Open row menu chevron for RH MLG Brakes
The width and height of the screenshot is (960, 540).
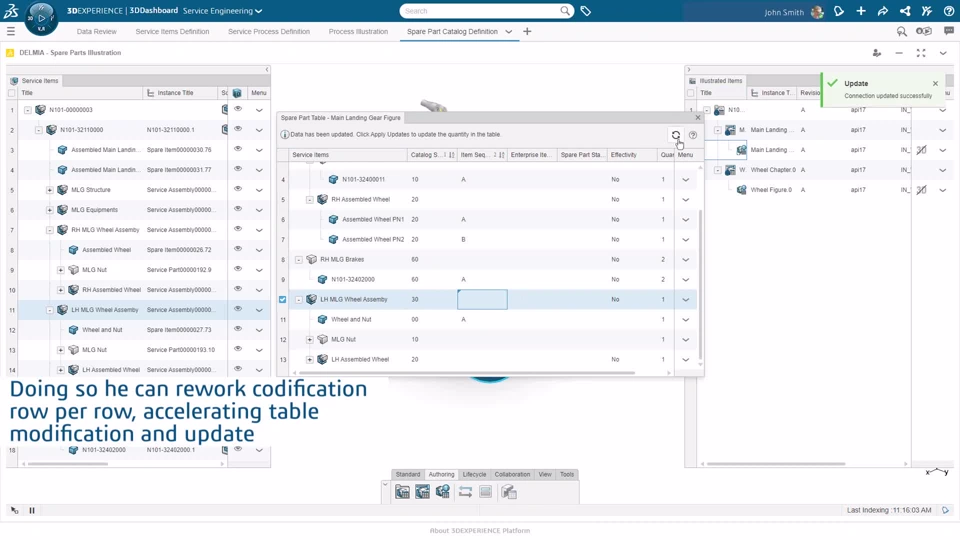(x=686, y=260)
